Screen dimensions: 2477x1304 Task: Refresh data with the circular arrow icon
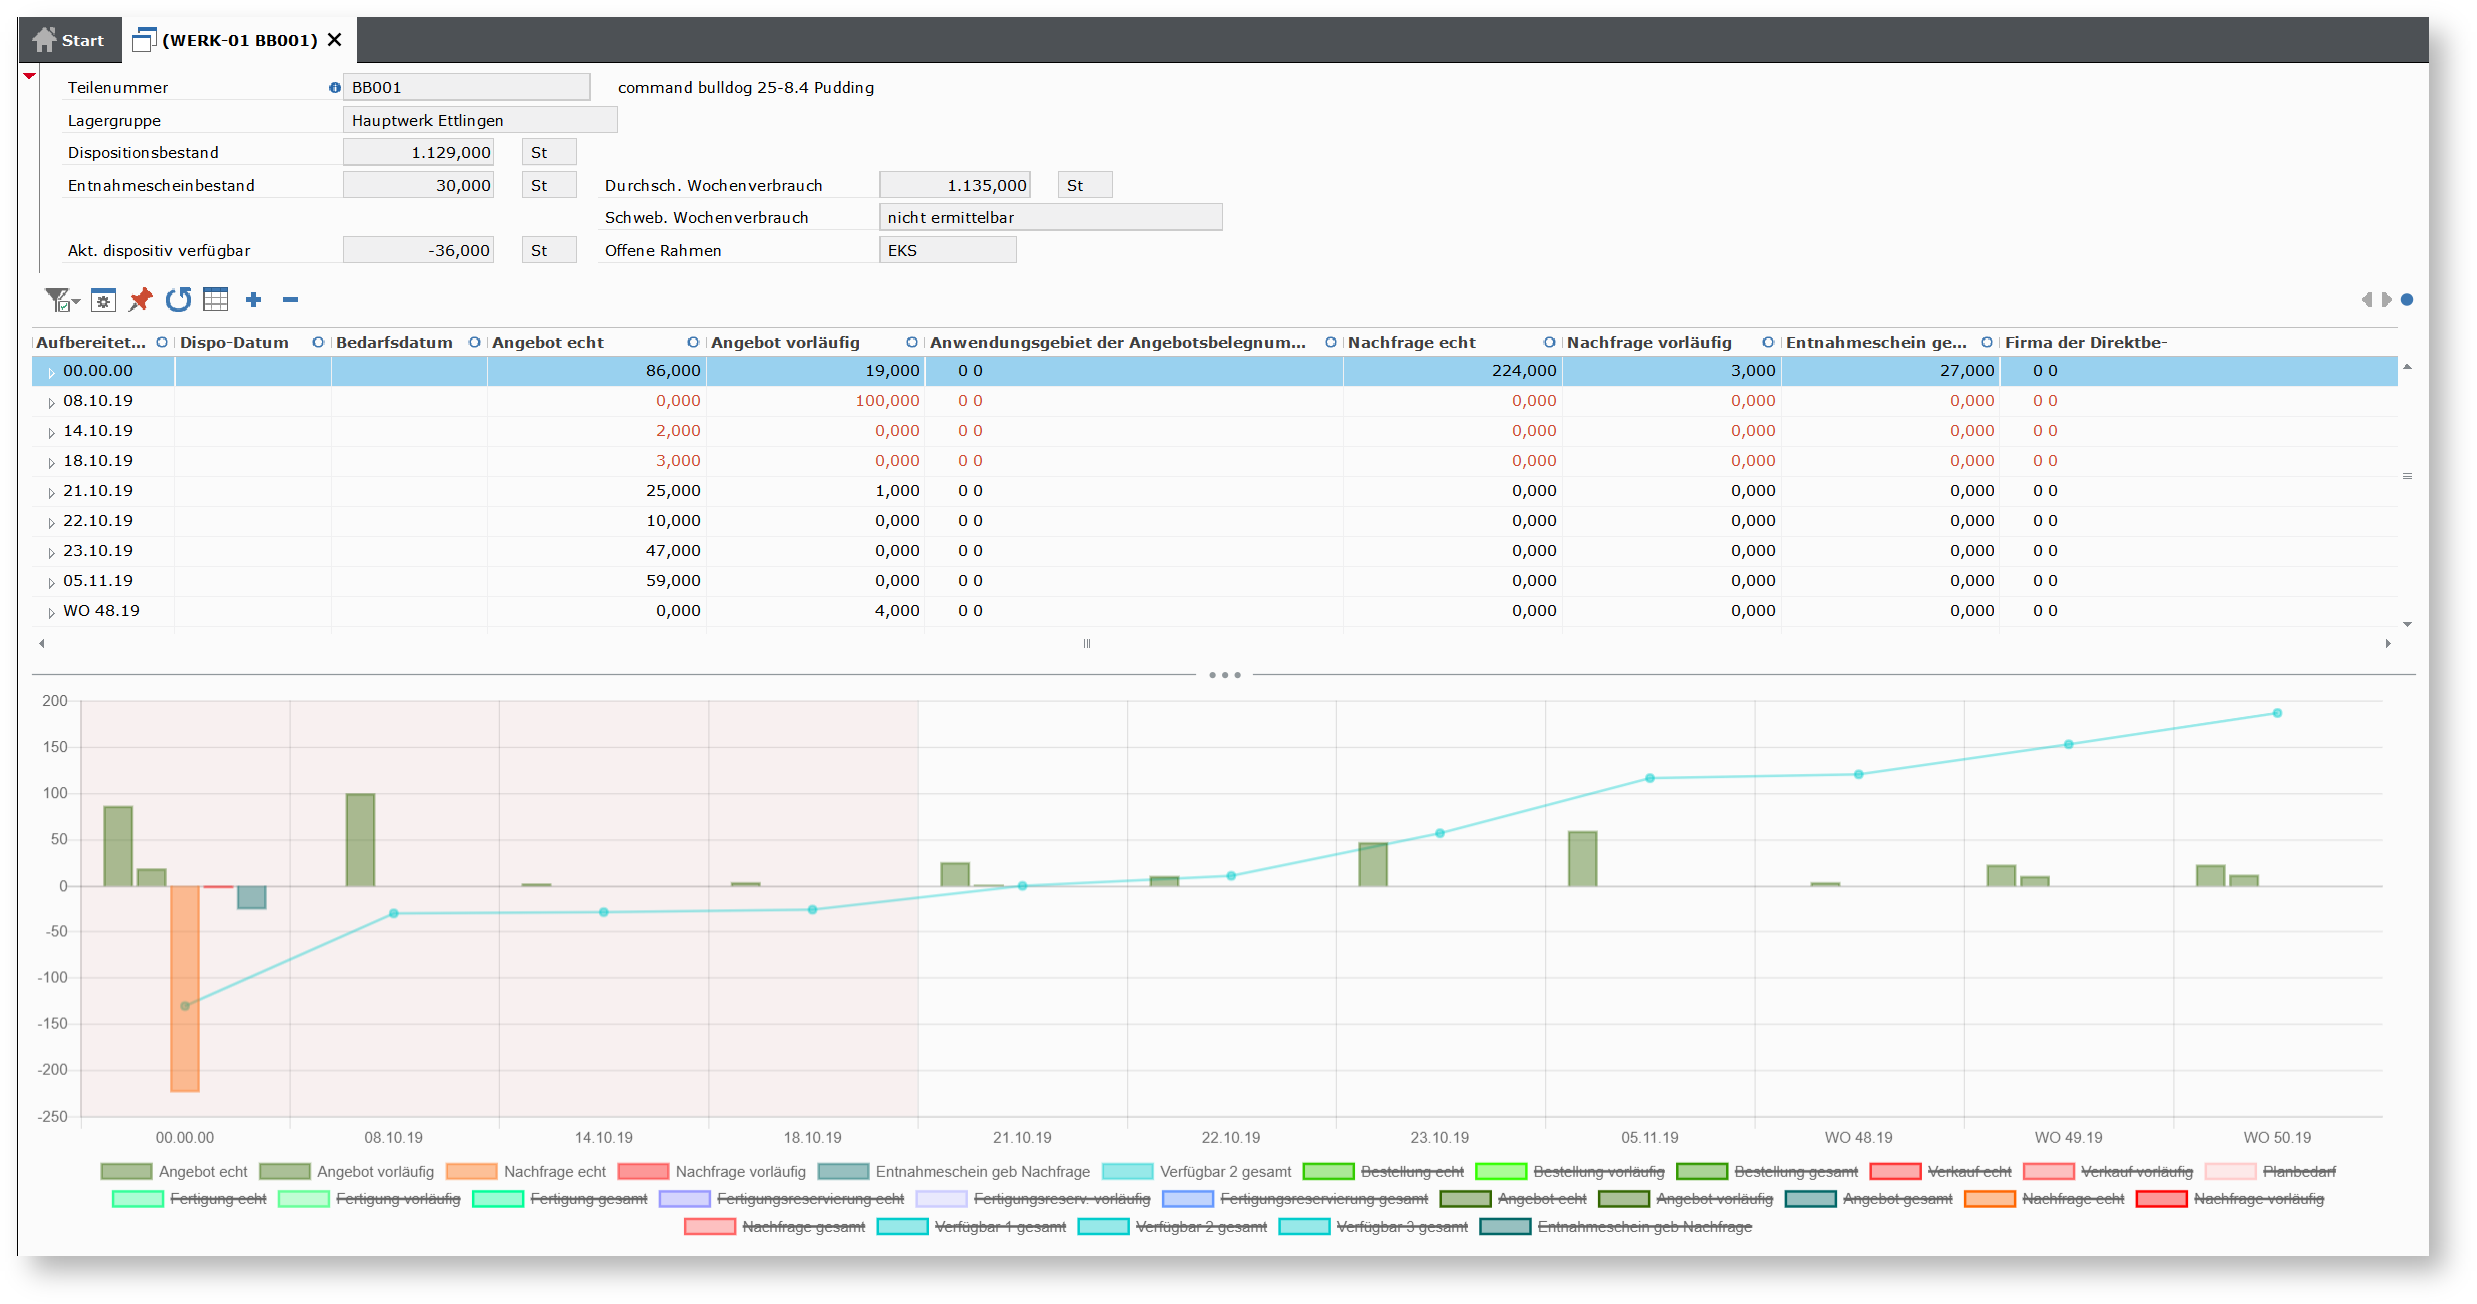pyautogui.click(x=178, y=300)
